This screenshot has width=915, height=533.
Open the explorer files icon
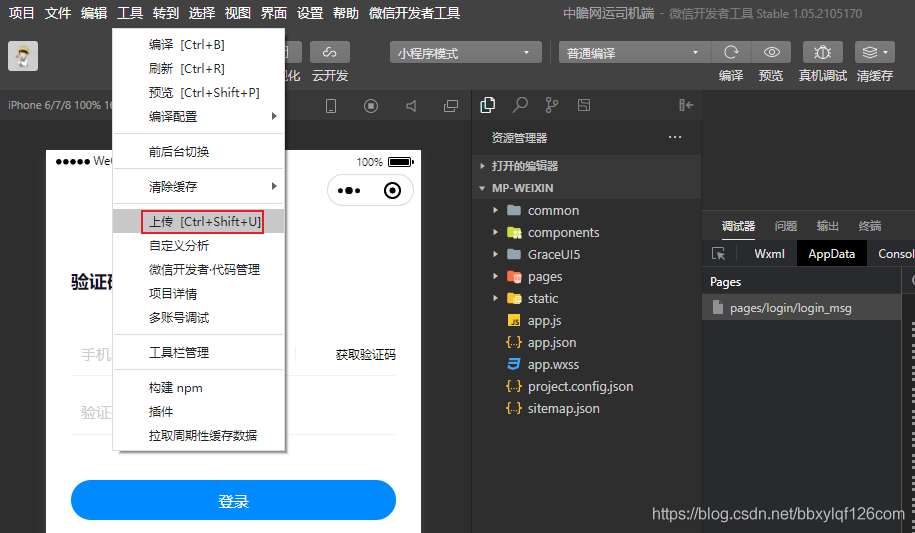tap(487, 105)
